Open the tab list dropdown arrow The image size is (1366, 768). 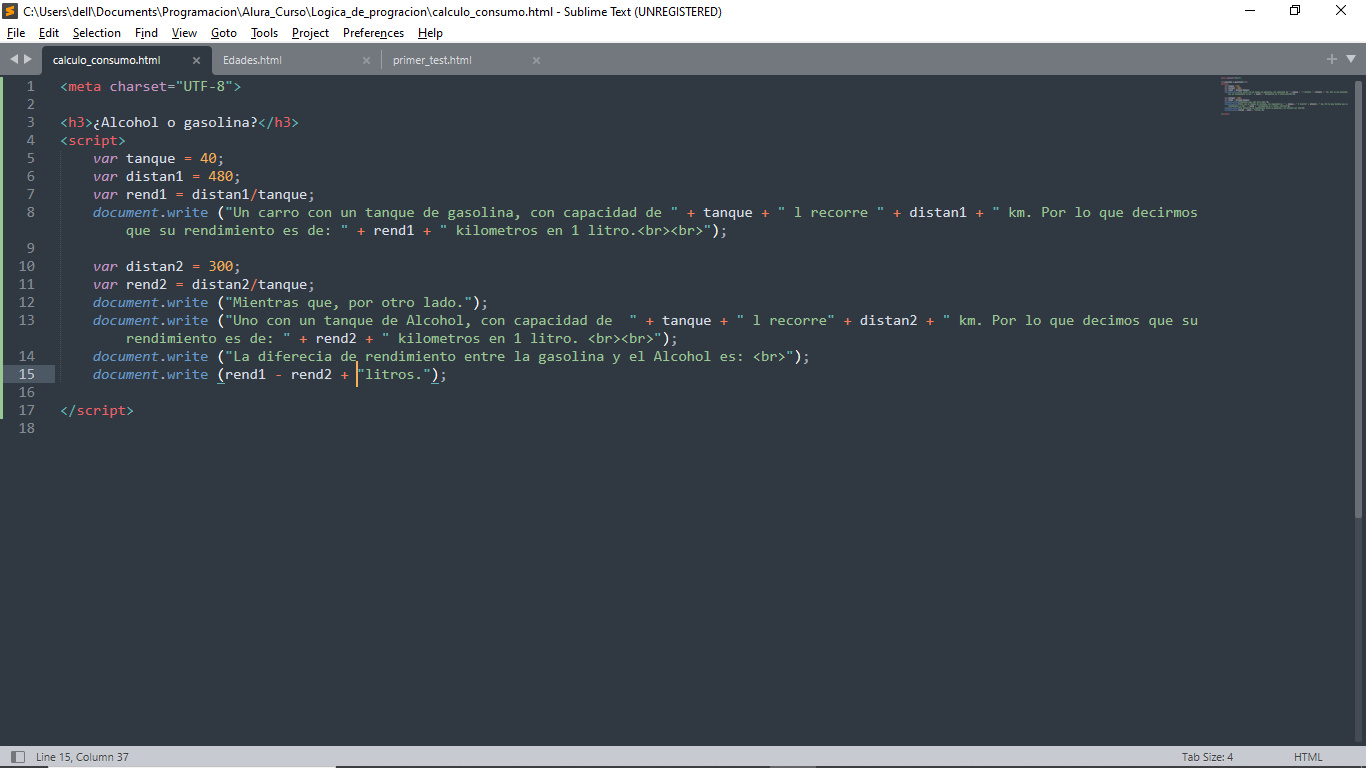(x=1350, y=60)
